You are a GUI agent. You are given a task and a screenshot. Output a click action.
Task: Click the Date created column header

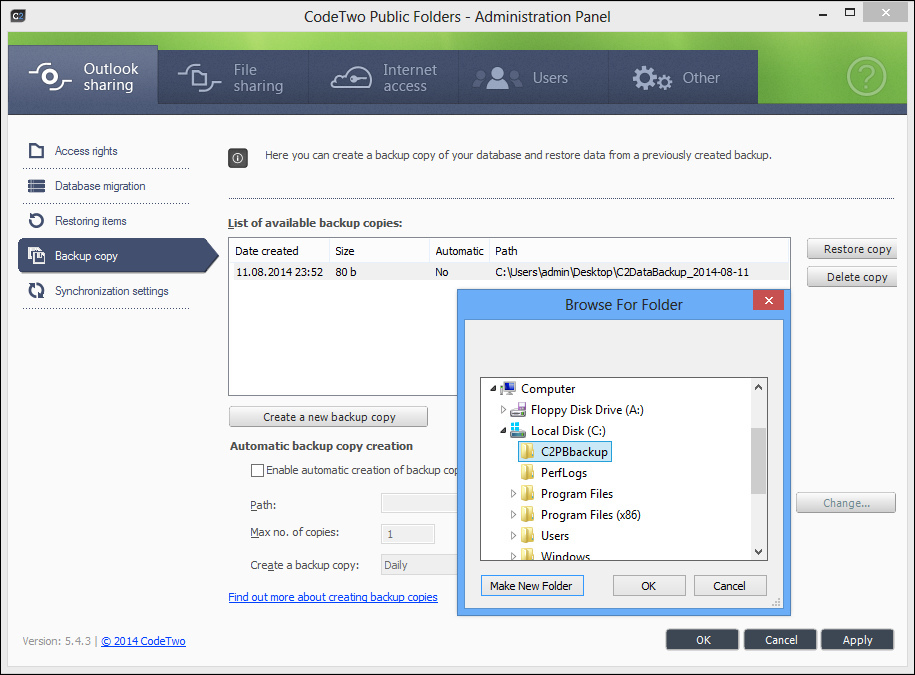tap(280, 251)
